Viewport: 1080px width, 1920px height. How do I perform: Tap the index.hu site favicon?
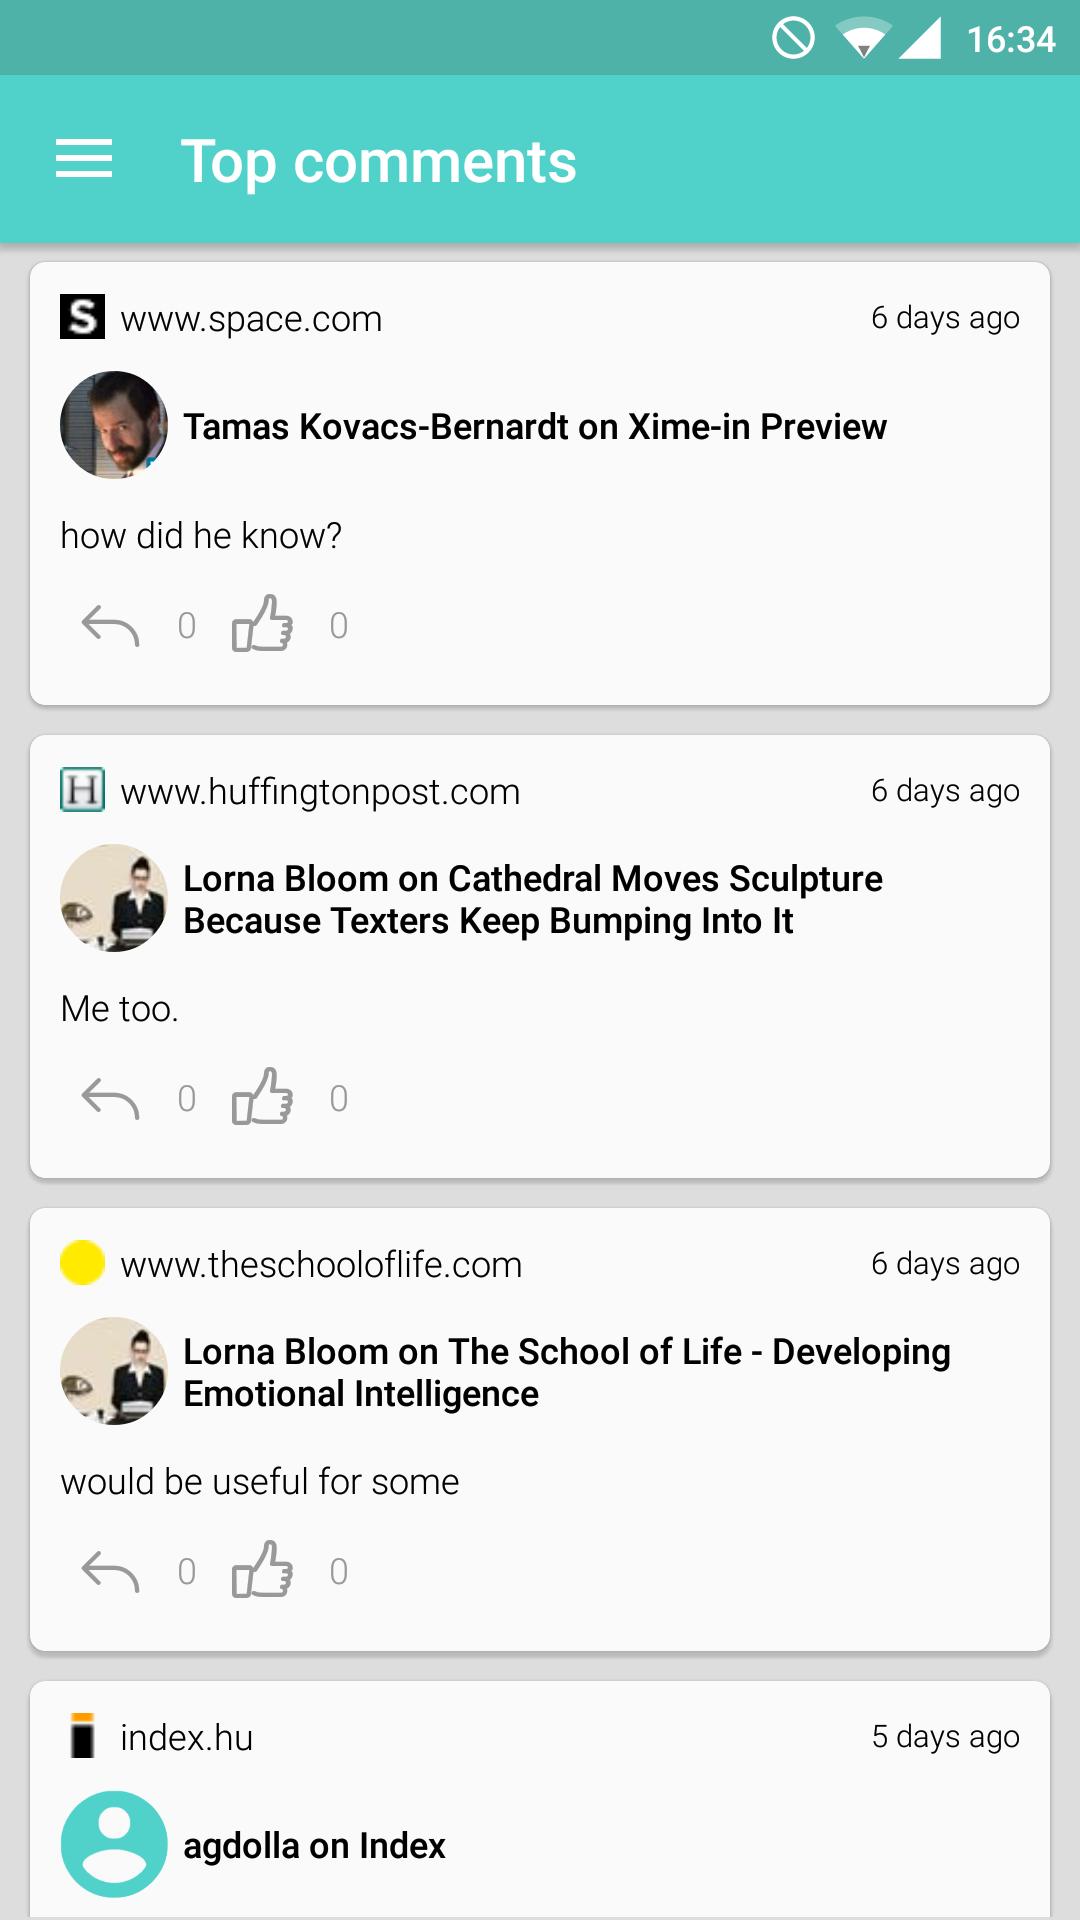pos(82,1736)
